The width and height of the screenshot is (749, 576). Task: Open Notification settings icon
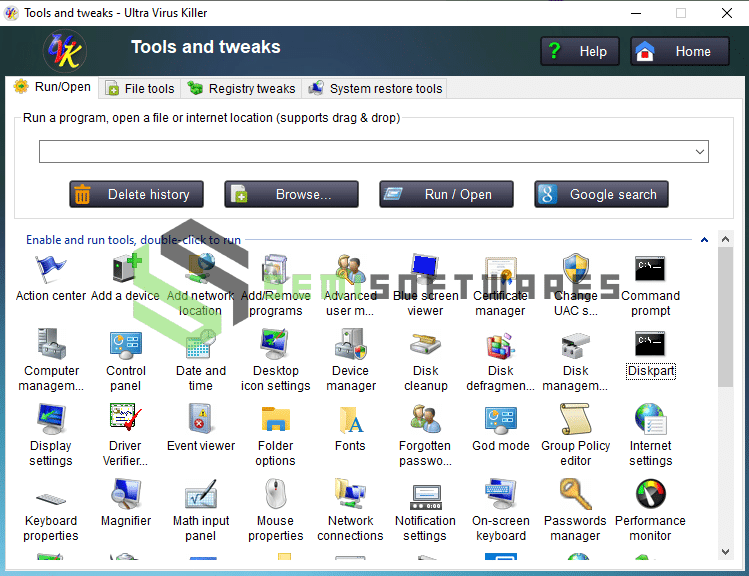coord(426,497)
